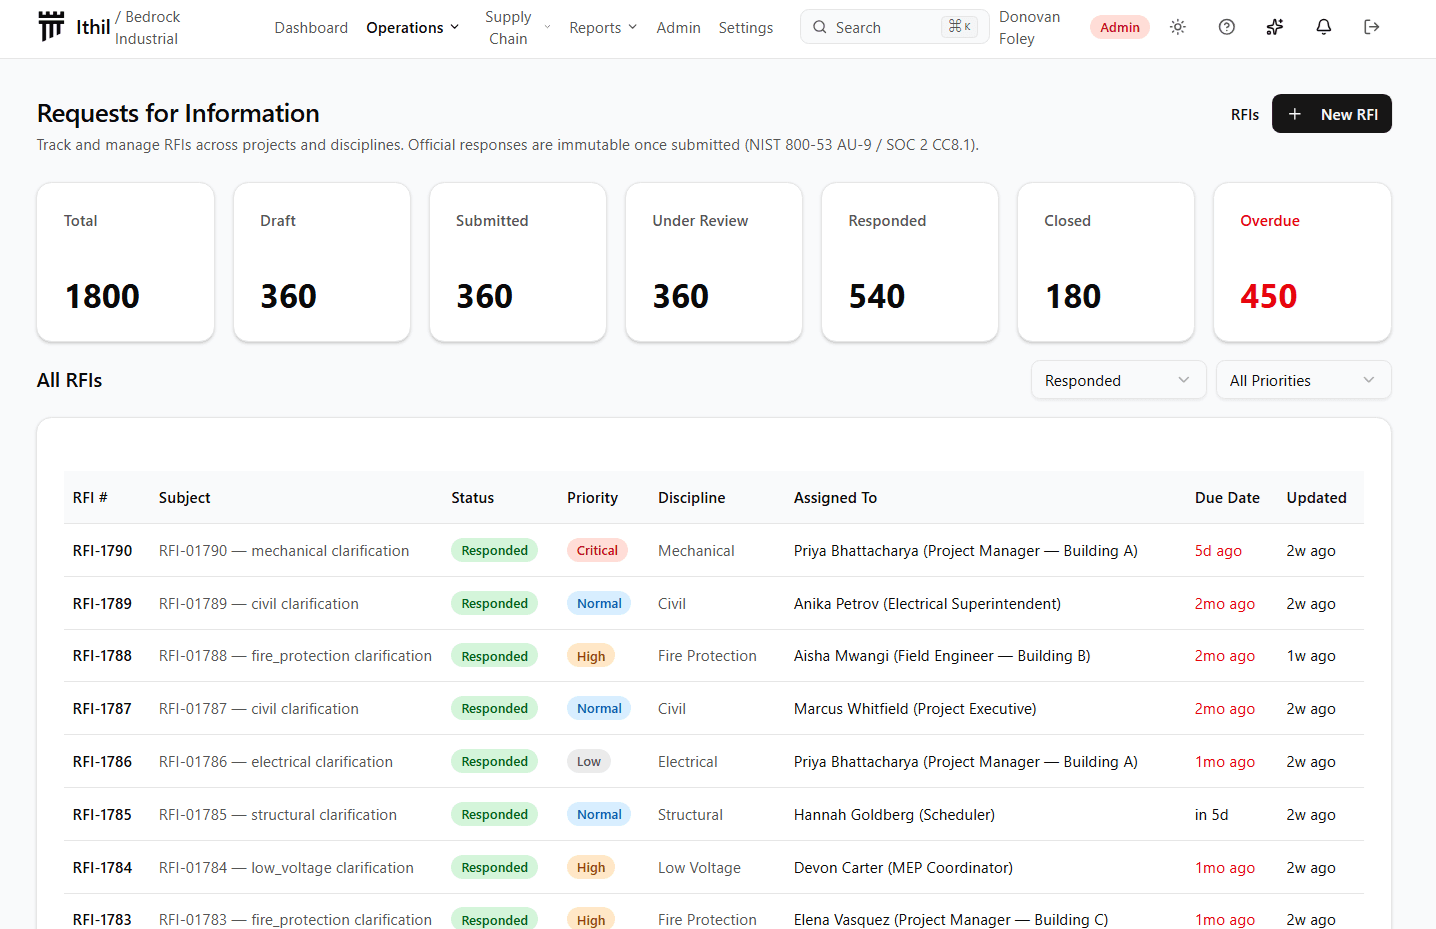Click subject 'RFI-01788 — fire_protection clarification'

(296, 656)
